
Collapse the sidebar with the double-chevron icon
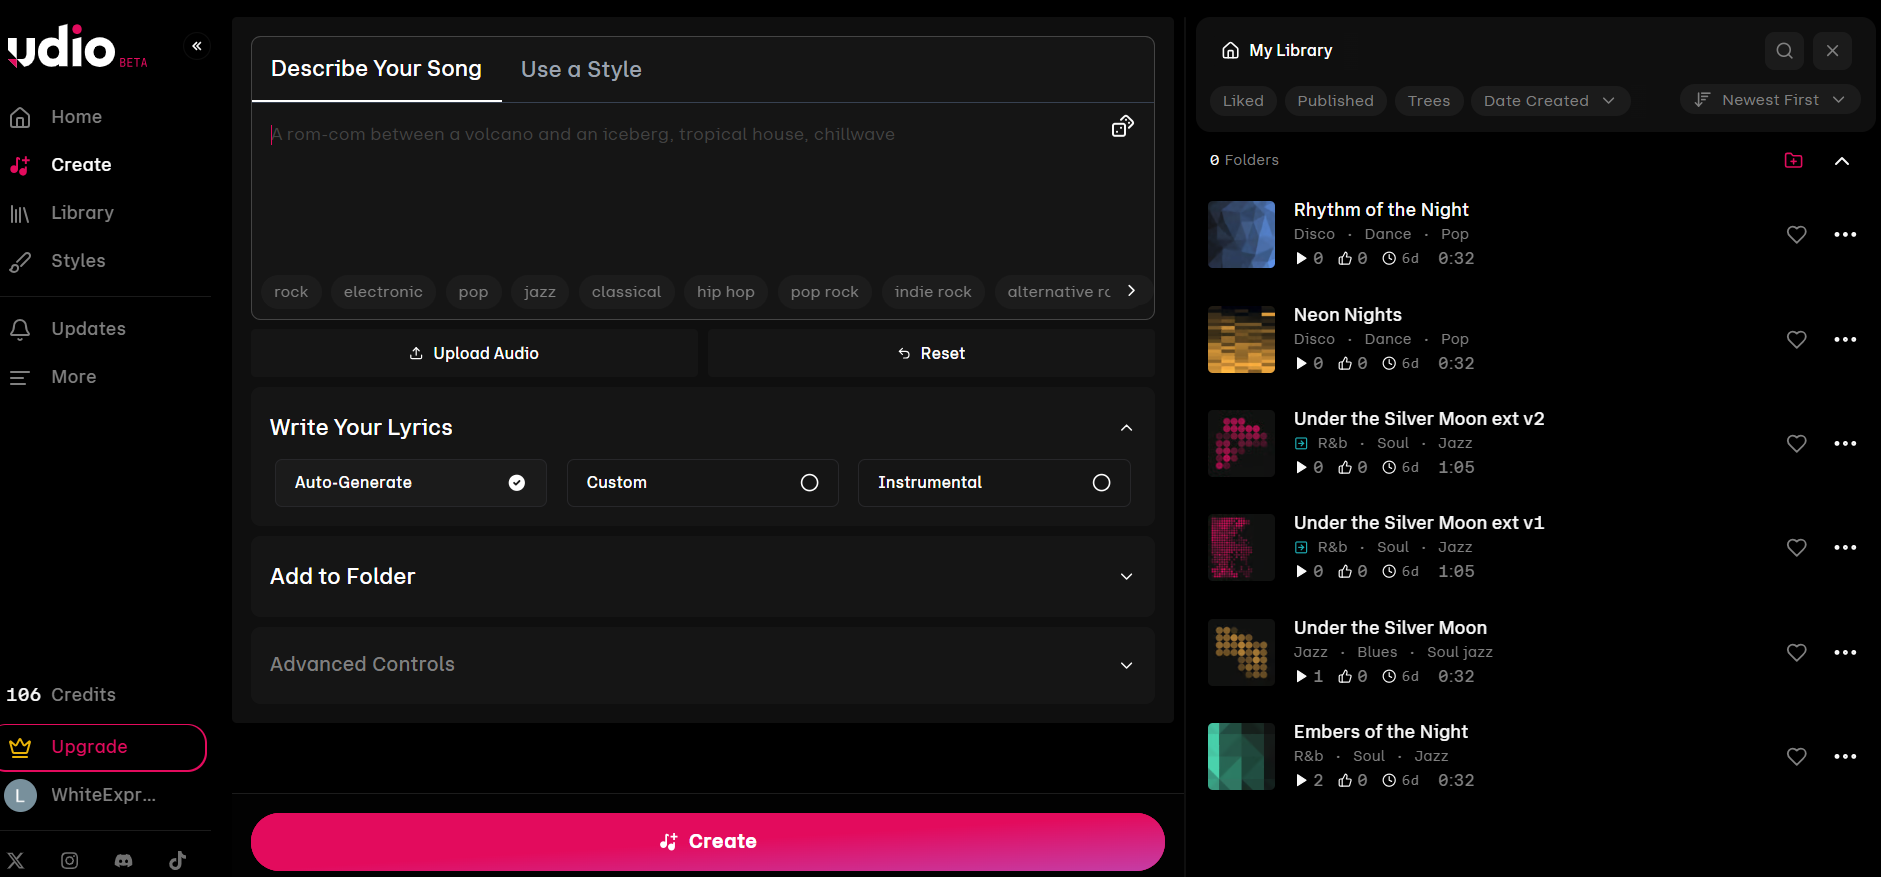coord(197,46)
